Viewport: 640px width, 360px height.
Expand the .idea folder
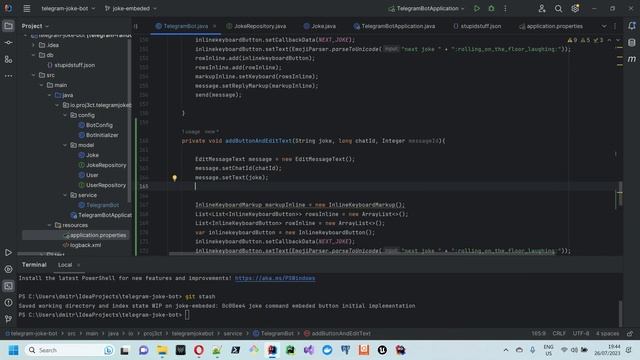[33, 45]
